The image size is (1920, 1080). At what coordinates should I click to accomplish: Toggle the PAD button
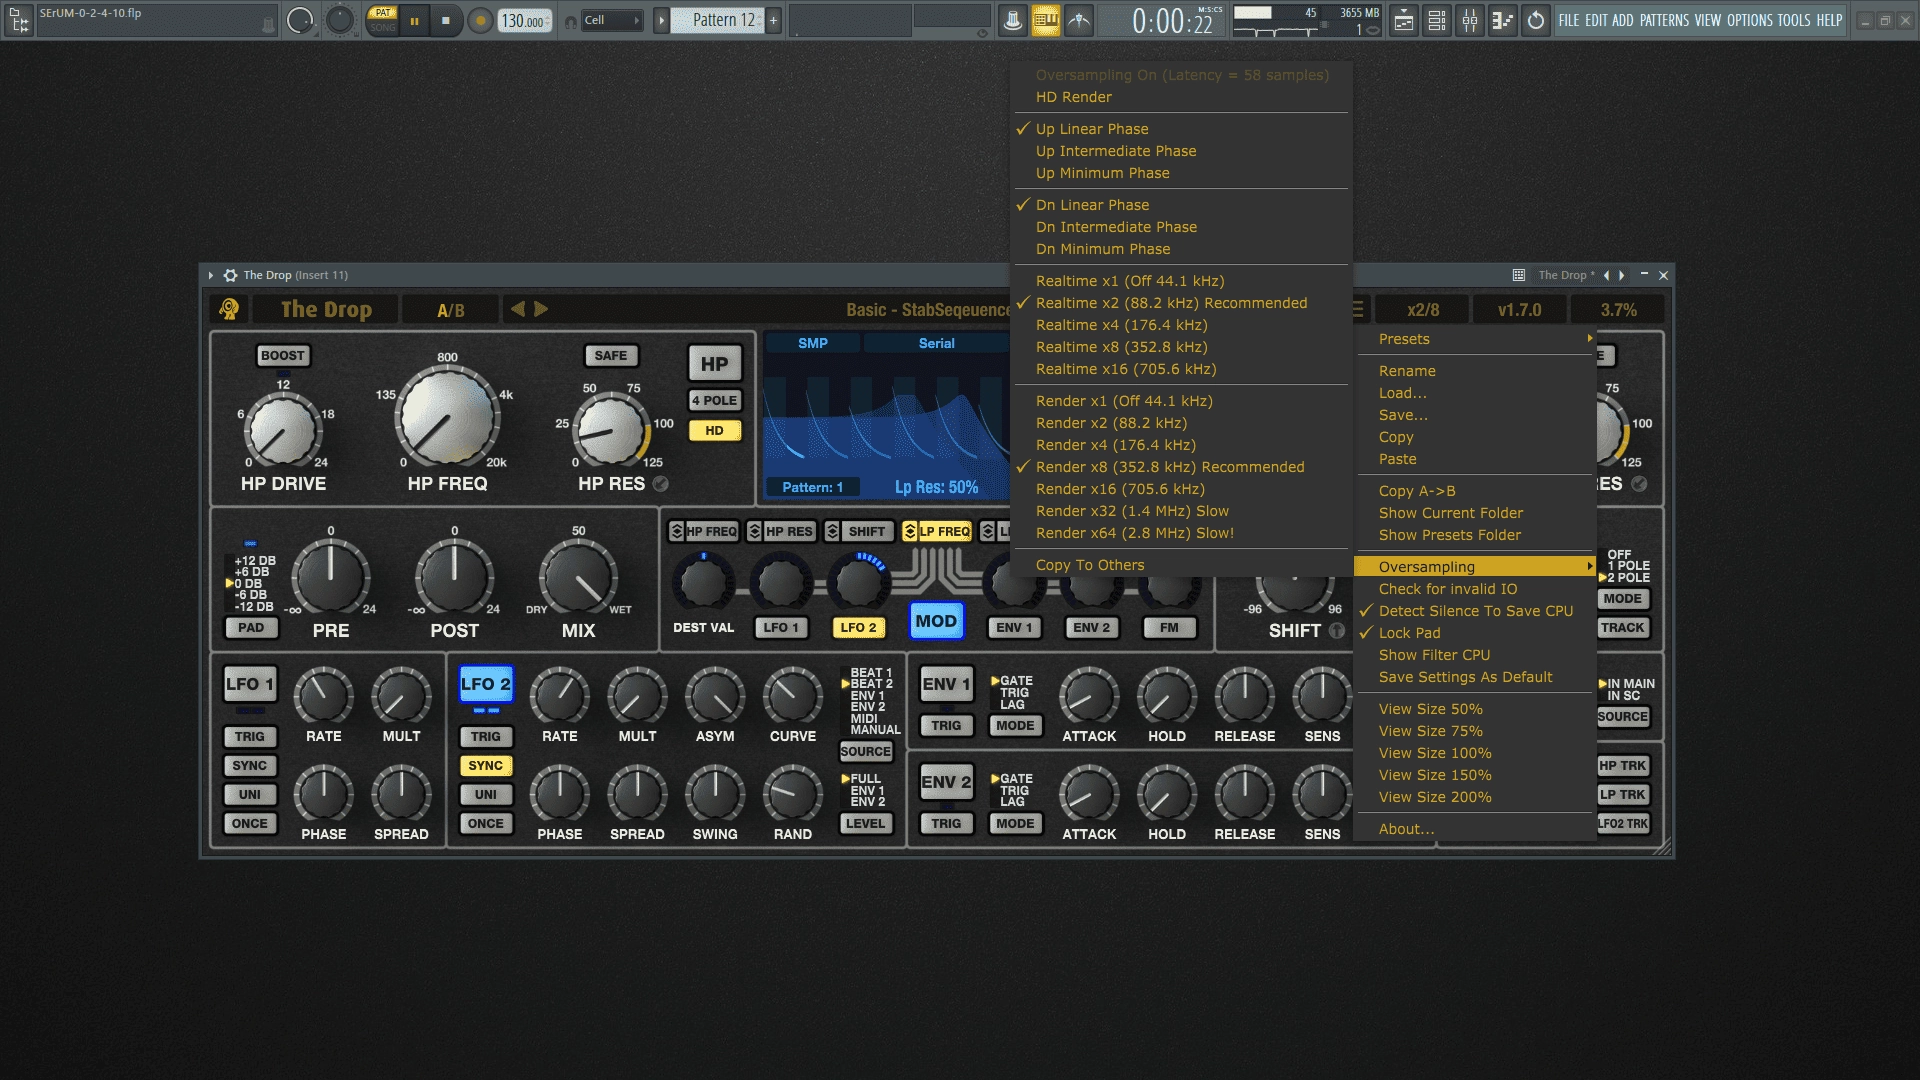[251, 628]
